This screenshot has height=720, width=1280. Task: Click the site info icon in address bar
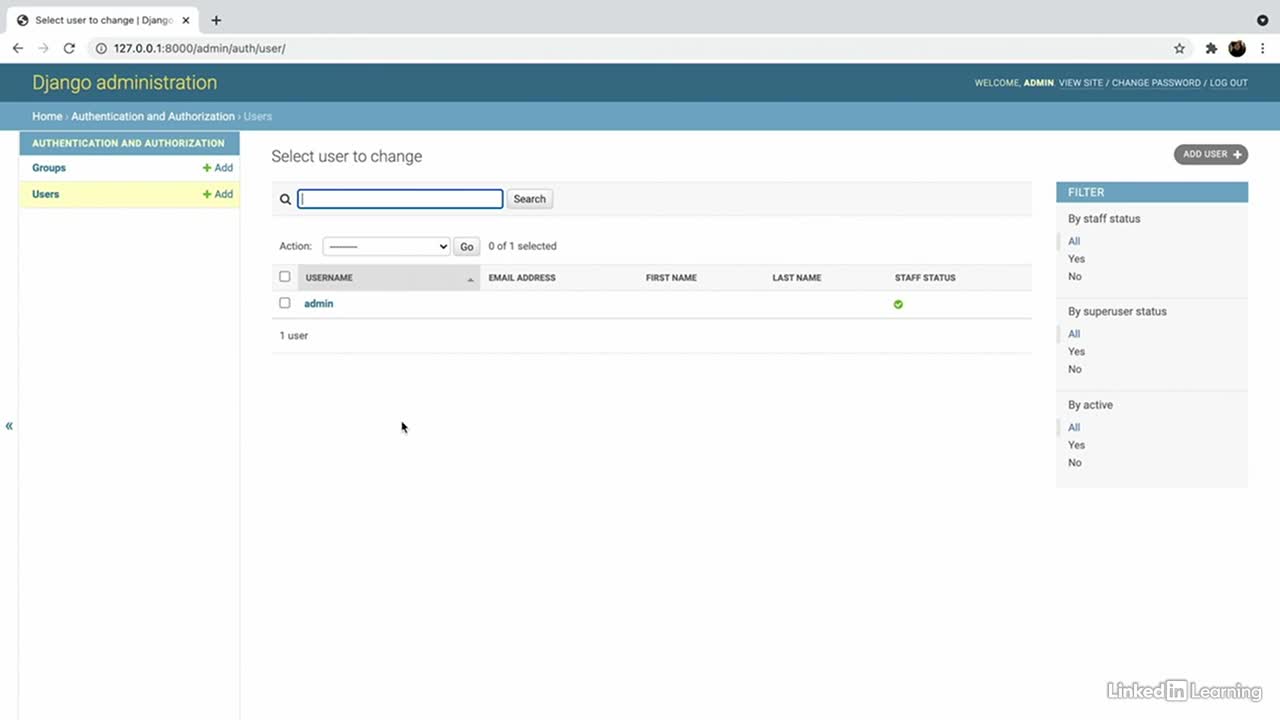point(101,48)
